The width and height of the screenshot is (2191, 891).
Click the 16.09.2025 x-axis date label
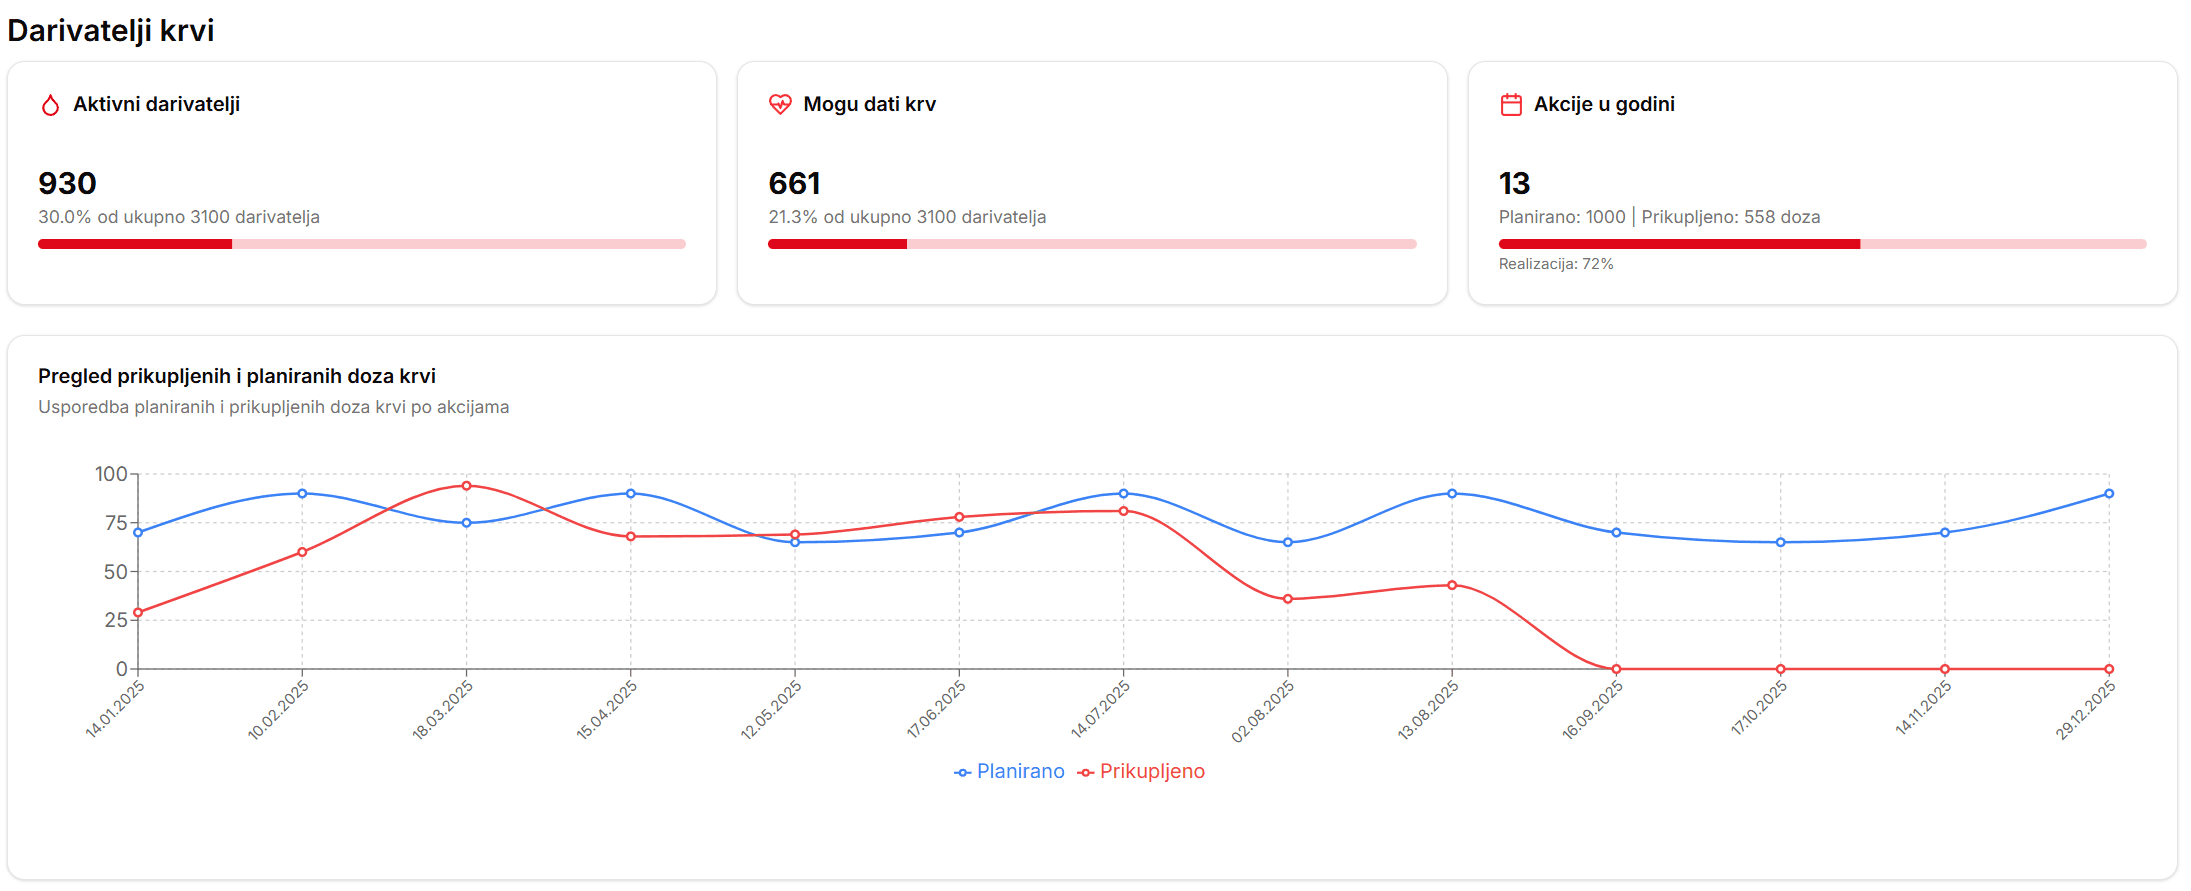click(x=1593, y=710)
